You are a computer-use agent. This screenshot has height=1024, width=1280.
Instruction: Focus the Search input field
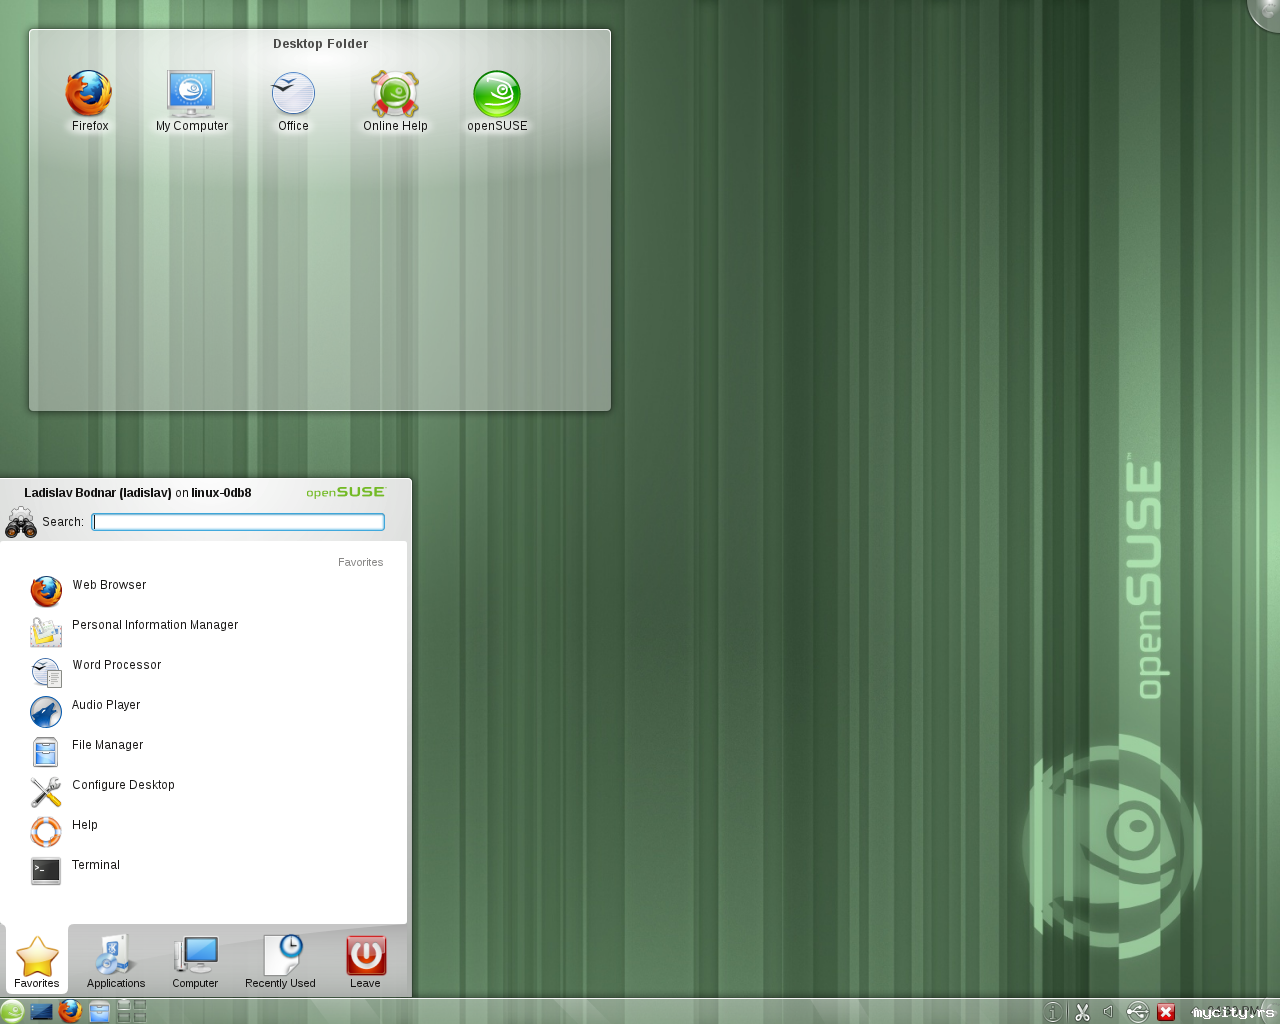[x=238, y=522]
